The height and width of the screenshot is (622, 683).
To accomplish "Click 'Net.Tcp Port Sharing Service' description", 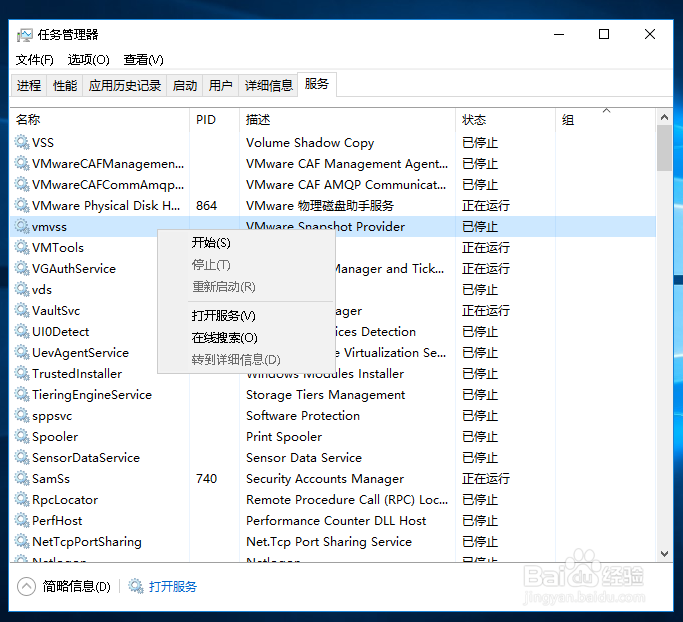I will pyautogui.click(x=328, y=541).
